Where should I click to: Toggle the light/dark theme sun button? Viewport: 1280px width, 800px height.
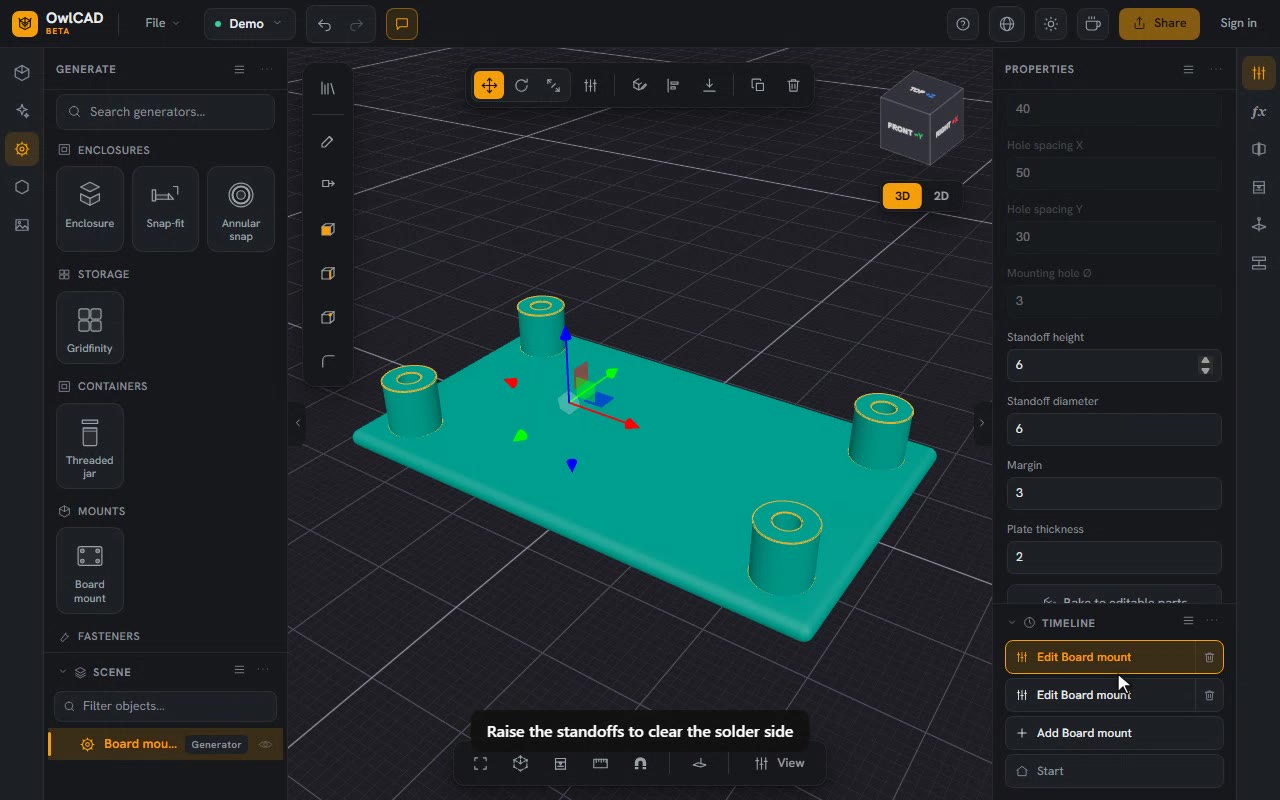tap(1051, 24)
